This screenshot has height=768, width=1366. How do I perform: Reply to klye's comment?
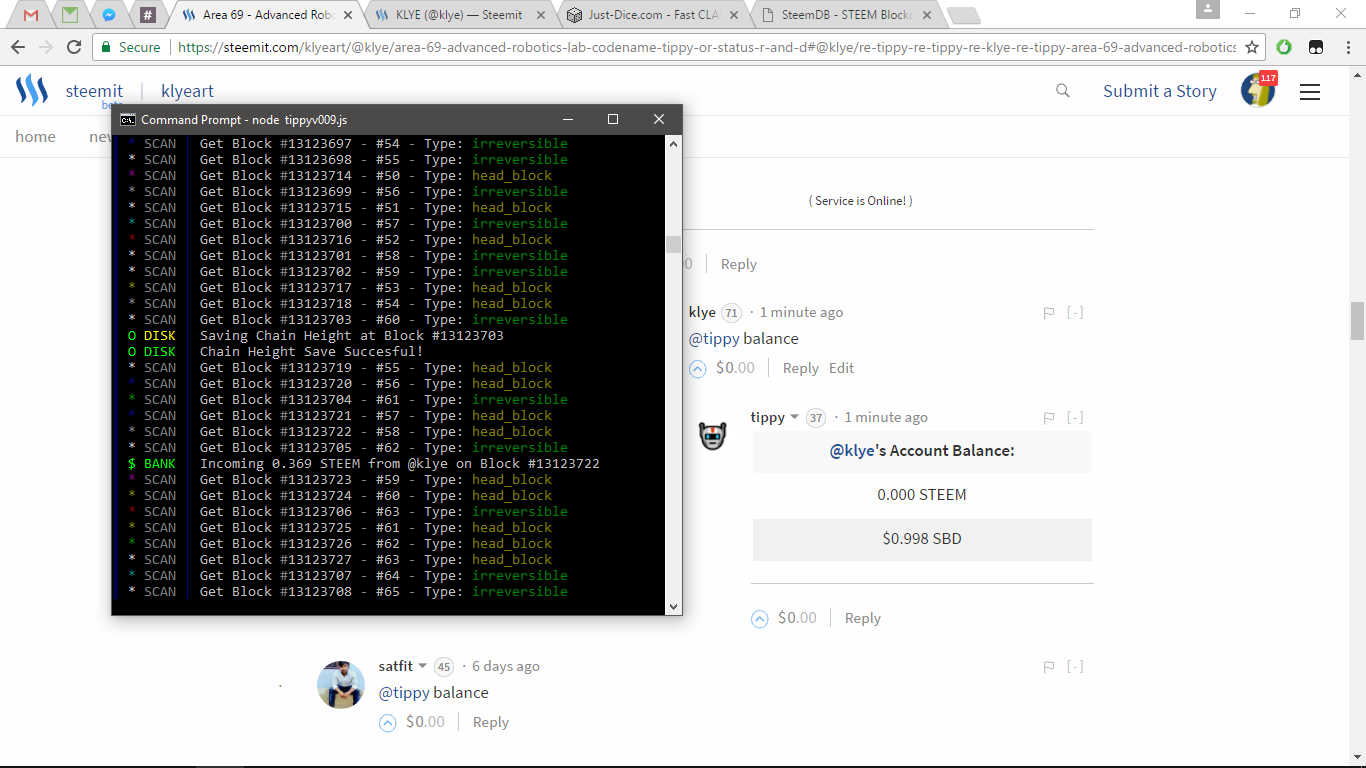tap(800, 368)
